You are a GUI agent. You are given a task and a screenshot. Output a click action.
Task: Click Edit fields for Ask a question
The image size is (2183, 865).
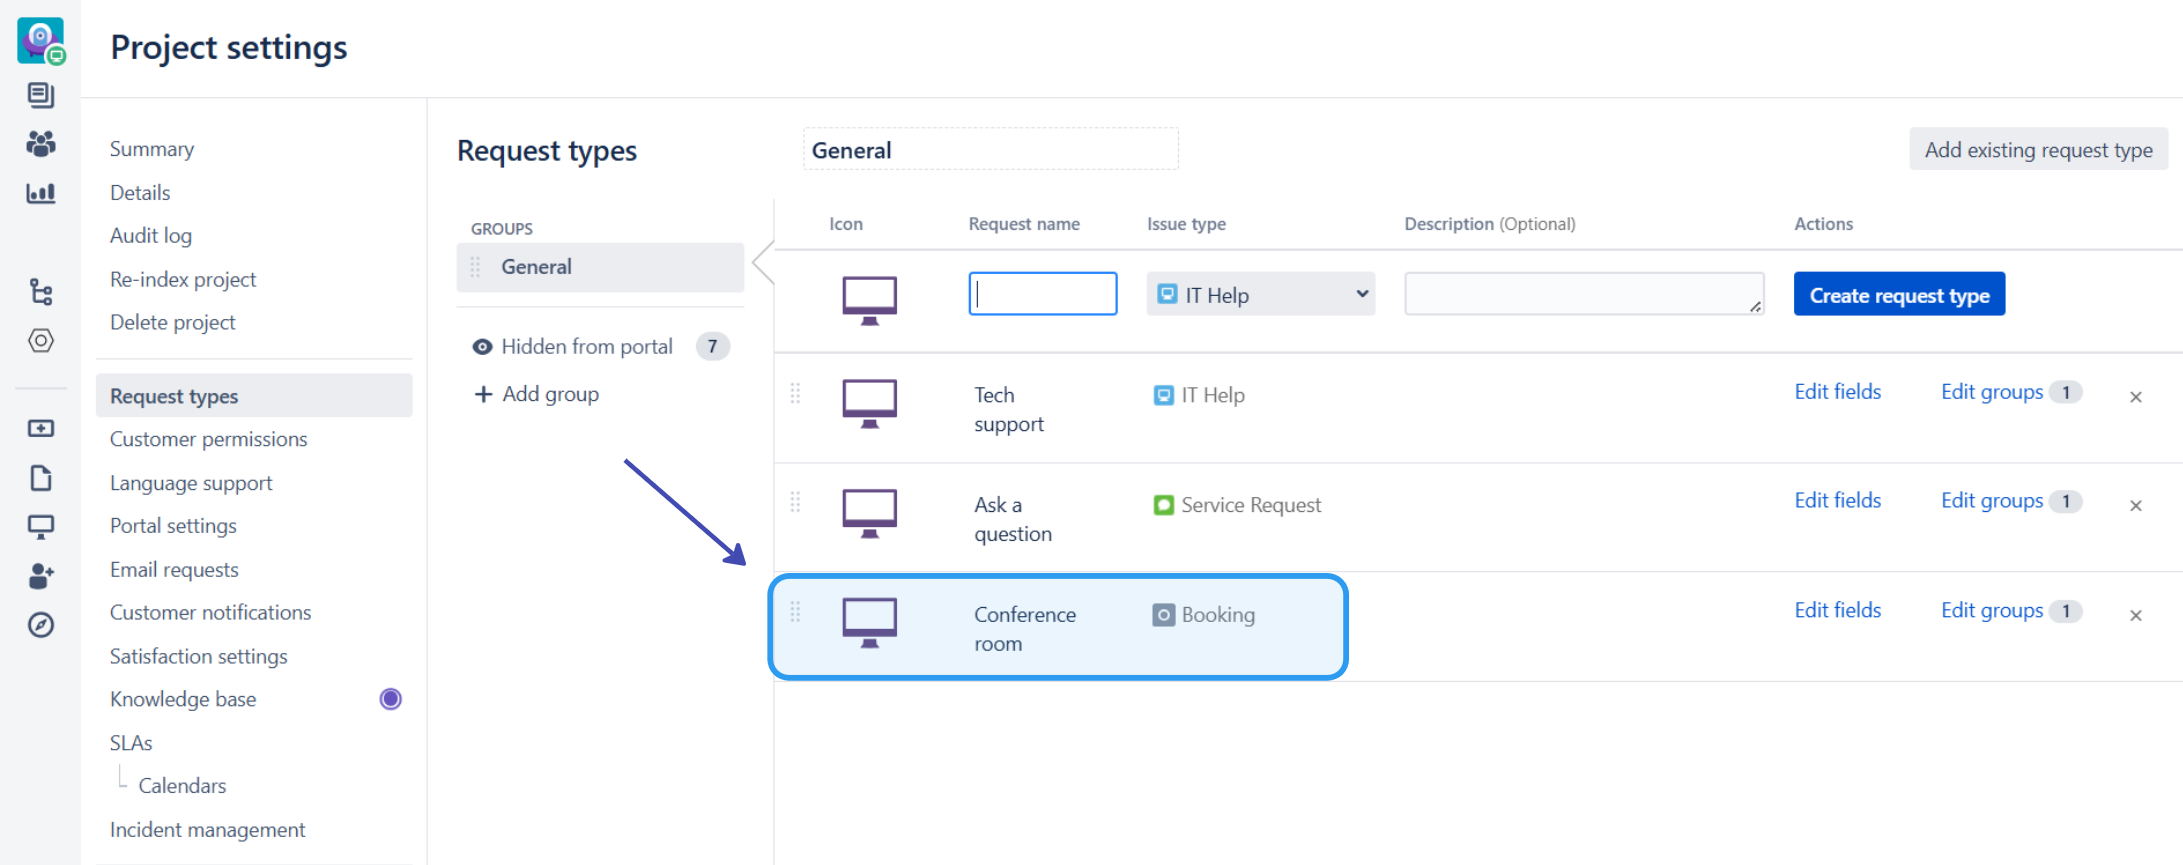[x=1837, y=501]
